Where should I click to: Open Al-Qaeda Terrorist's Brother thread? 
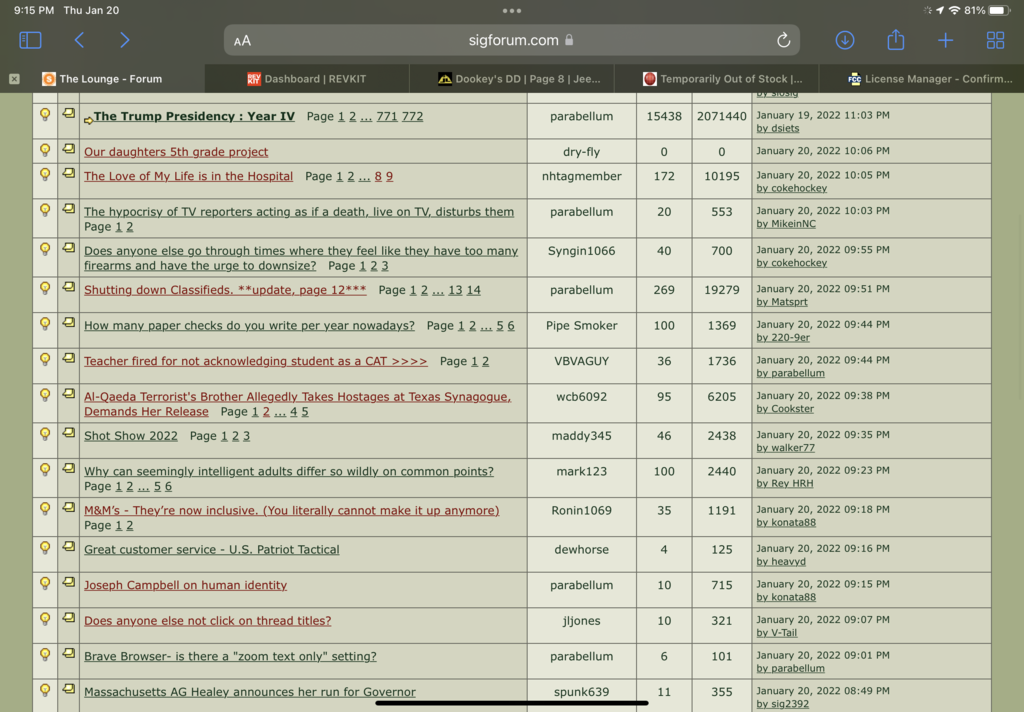pyautogui.click(x=297, y=404)
